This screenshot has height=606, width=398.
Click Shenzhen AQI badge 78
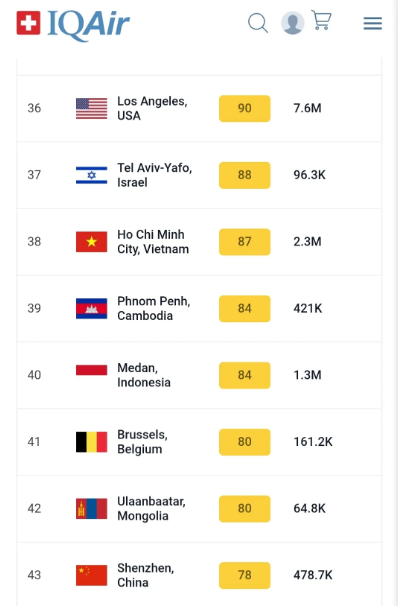click(x=245, y=575)
